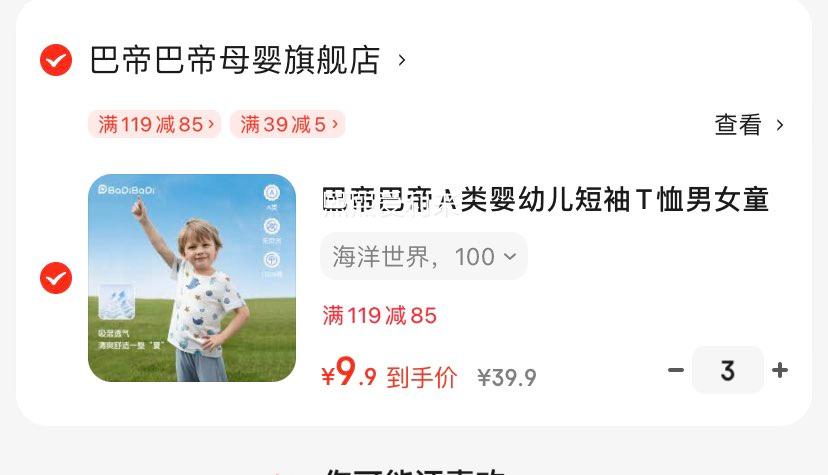Tap the red 满119减85 promotion under variant

(380, 316)
